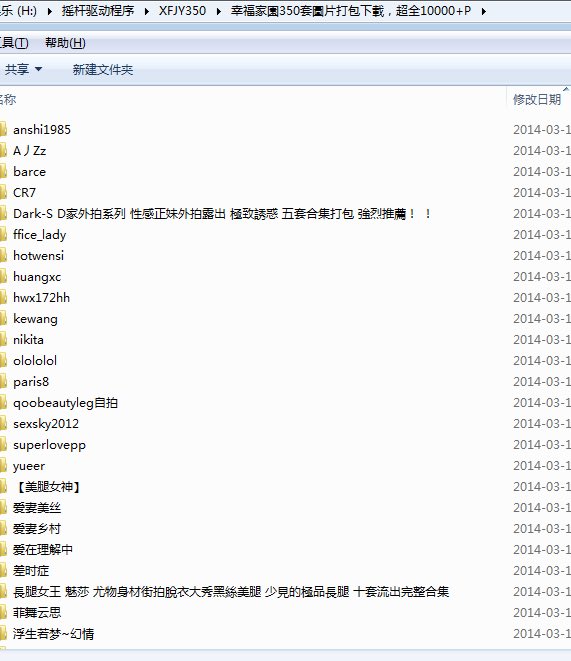Click folder icon beside barce
The width and height of the screenshot is (571, 661).
click(3, 172)
